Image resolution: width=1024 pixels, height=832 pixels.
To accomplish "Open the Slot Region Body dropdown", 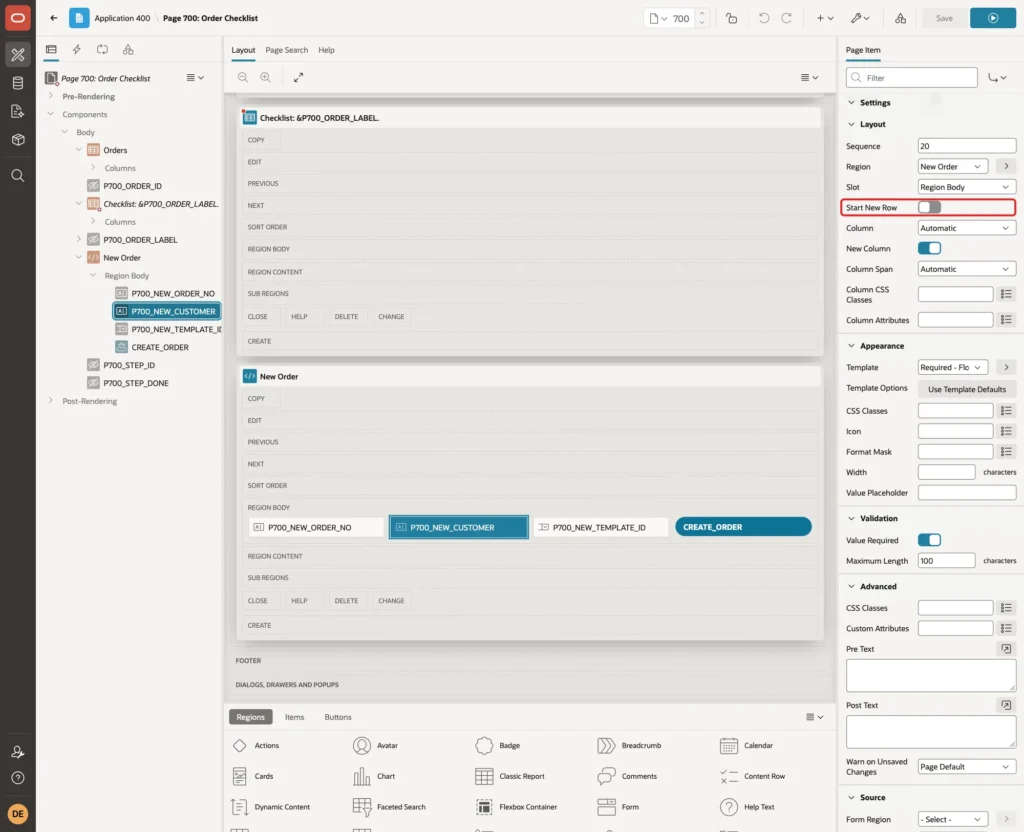I will click(967, 187).
